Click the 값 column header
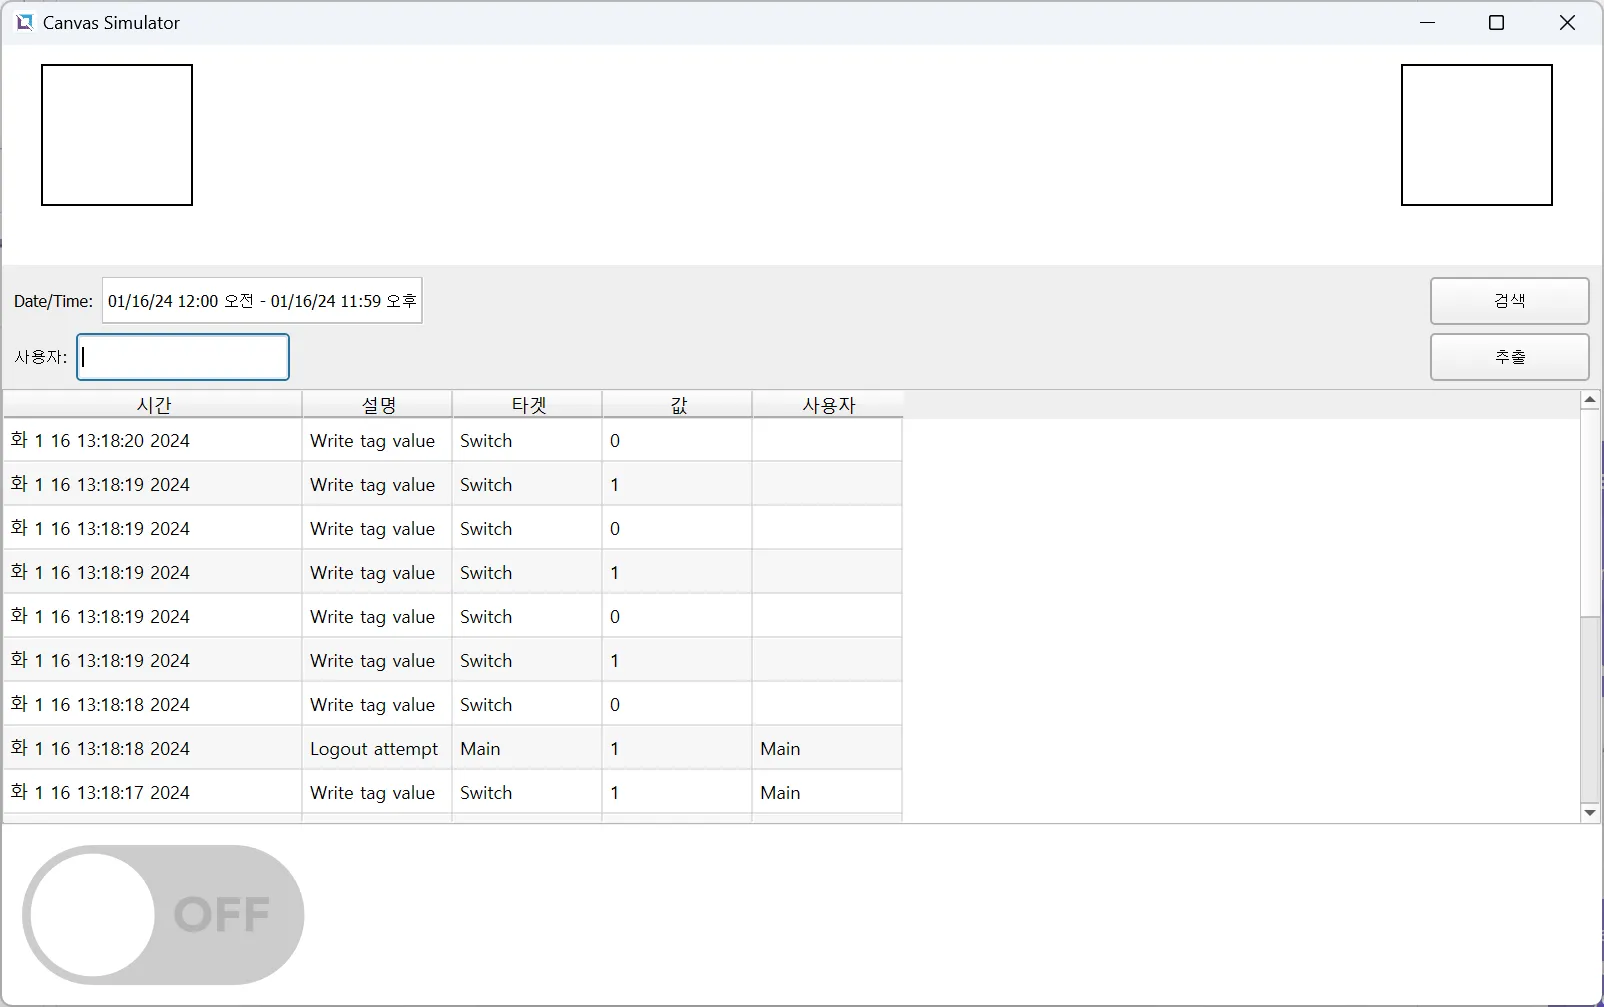The height and width of the screenshot is (1007, 1604). pyautogui.click(x=677, y=405)
